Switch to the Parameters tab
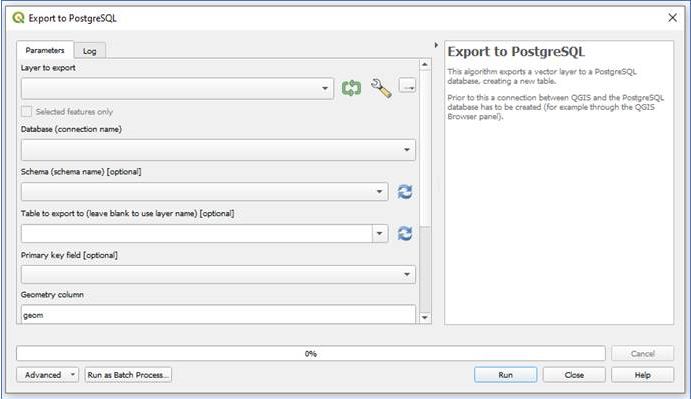691x399 pixels. pyautogui.click(x=45, y=50)
